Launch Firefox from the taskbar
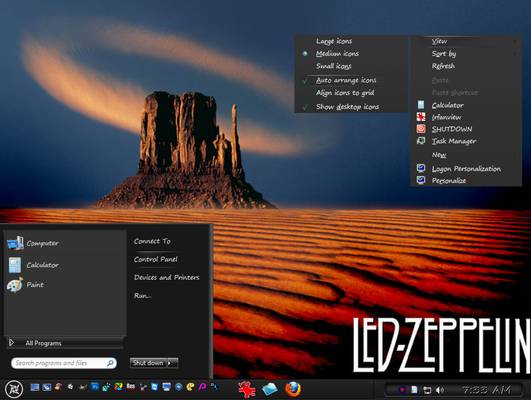This screenshot has width=531, height=400. click(293, 389)
